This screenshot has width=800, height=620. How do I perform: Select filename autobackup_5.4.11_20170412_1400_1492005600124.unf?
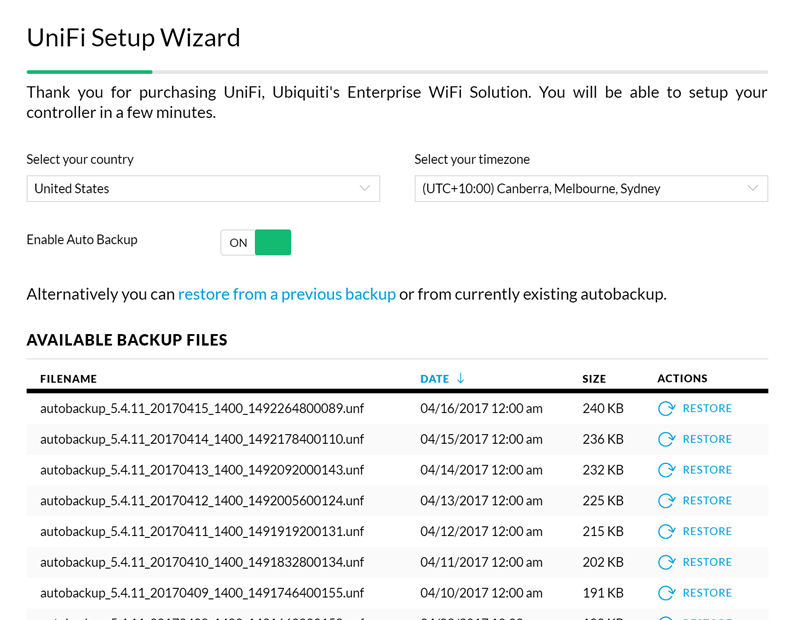point(202,501)
